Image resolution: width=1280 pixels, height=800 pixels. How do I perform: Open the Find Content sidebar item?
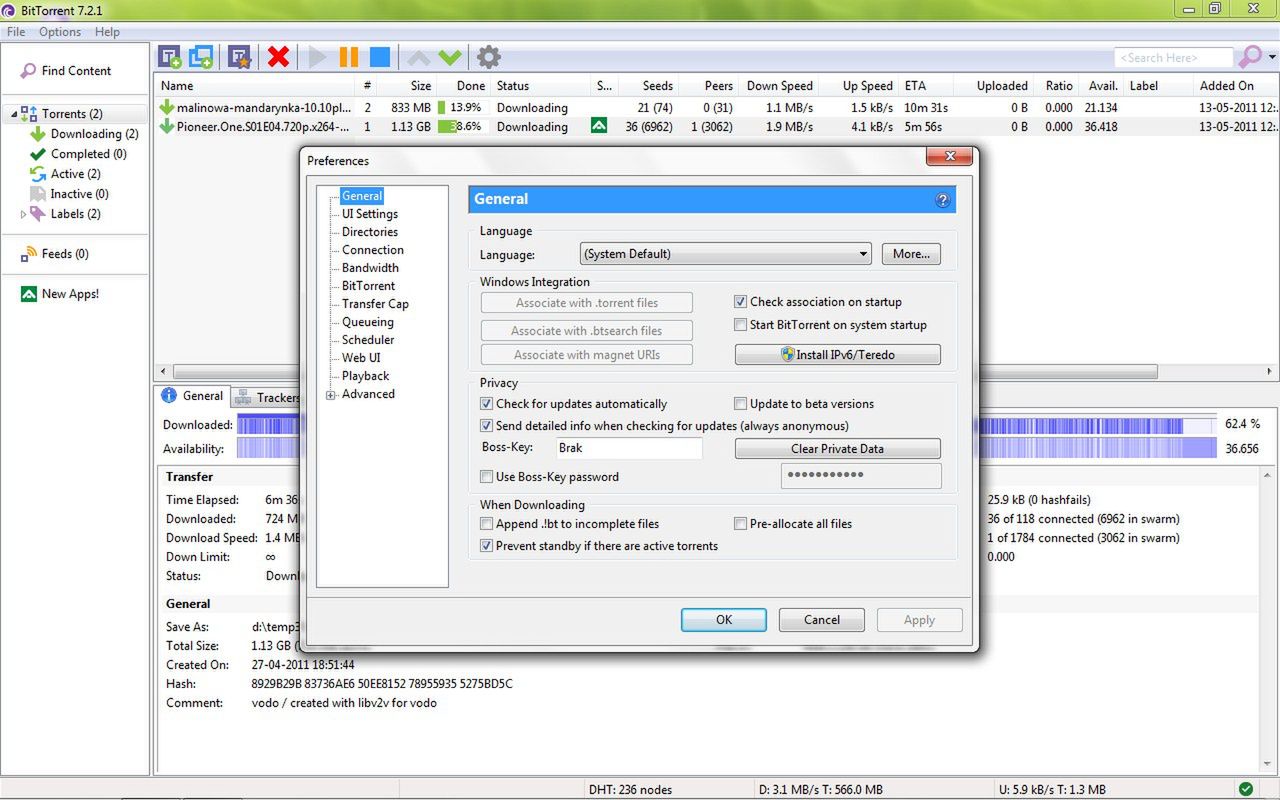(66, 71)
